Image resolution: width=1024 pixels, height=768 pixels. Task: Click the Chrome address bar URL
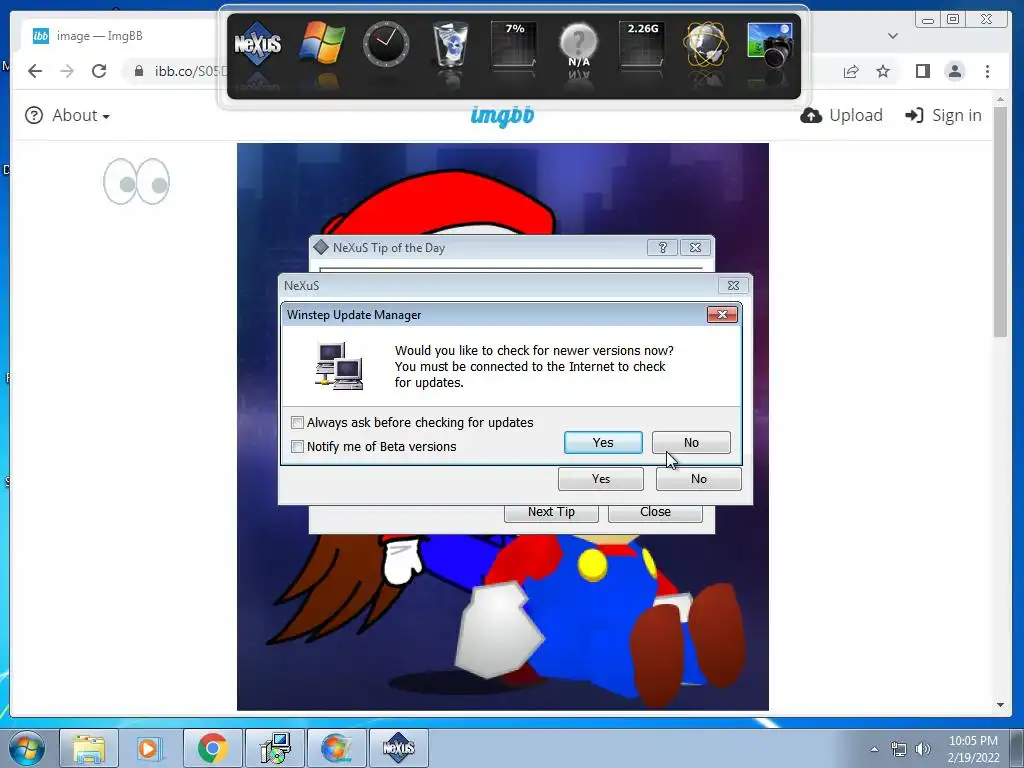pyautogui.click(x=189, y=71)
